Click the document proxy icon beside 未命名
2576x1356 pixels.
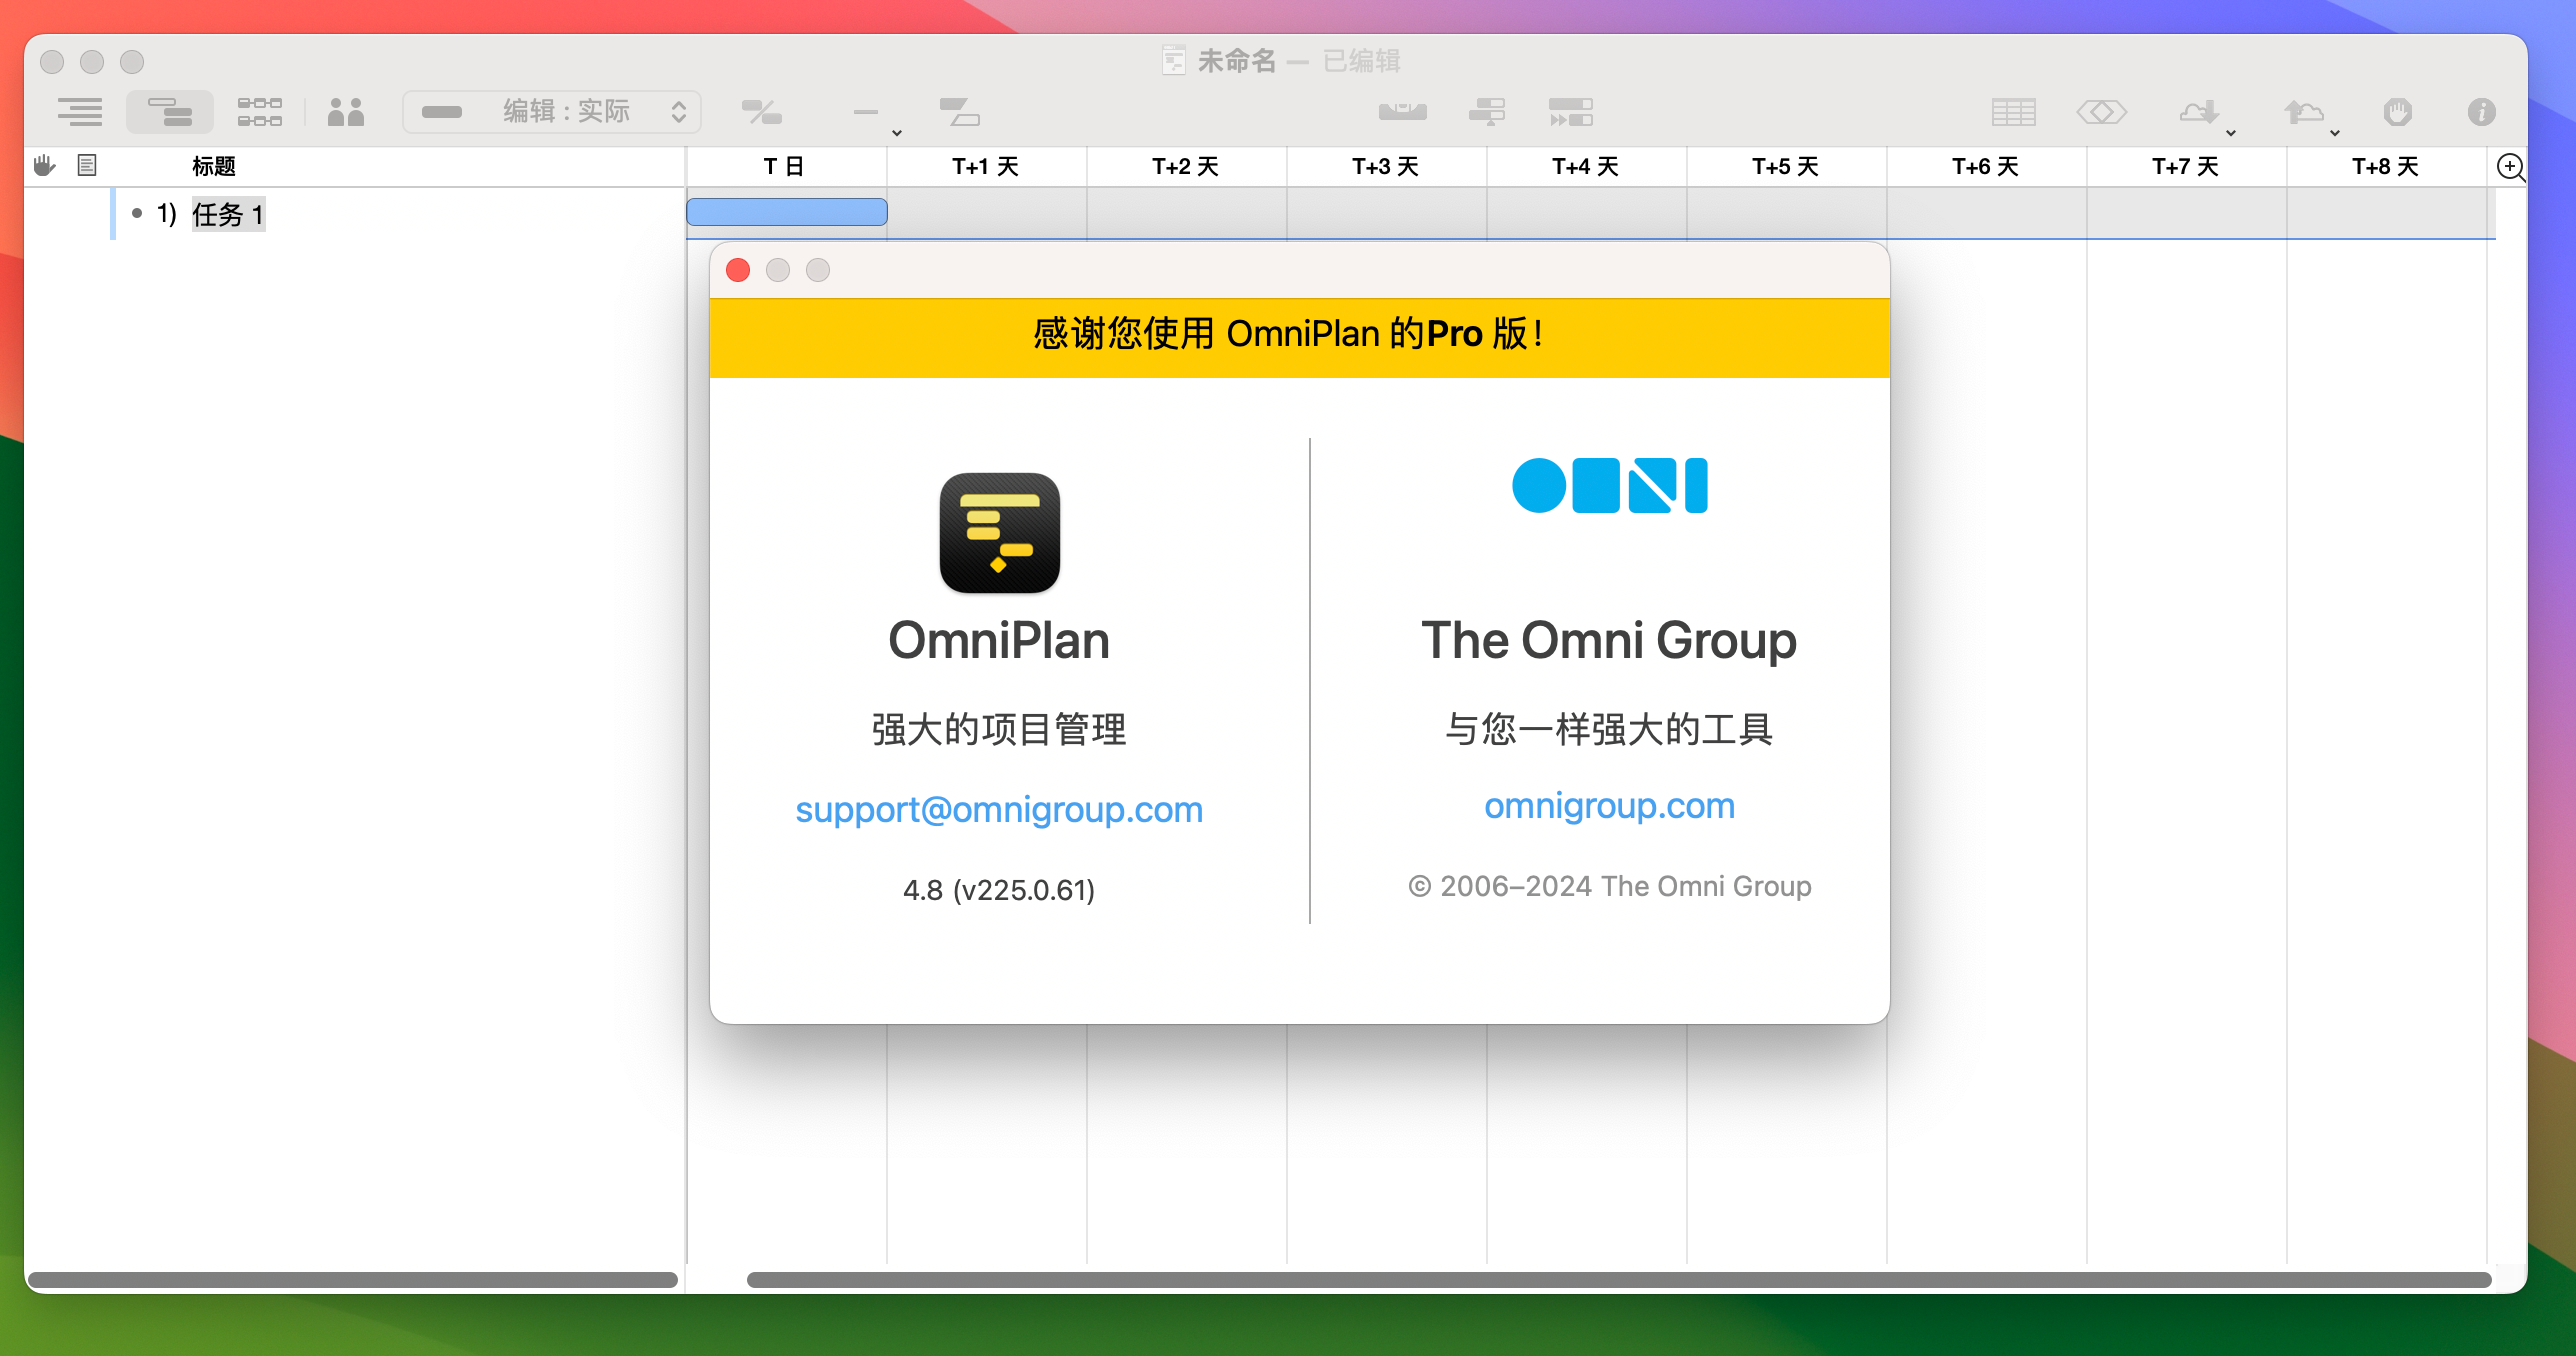coord(1174,60)
